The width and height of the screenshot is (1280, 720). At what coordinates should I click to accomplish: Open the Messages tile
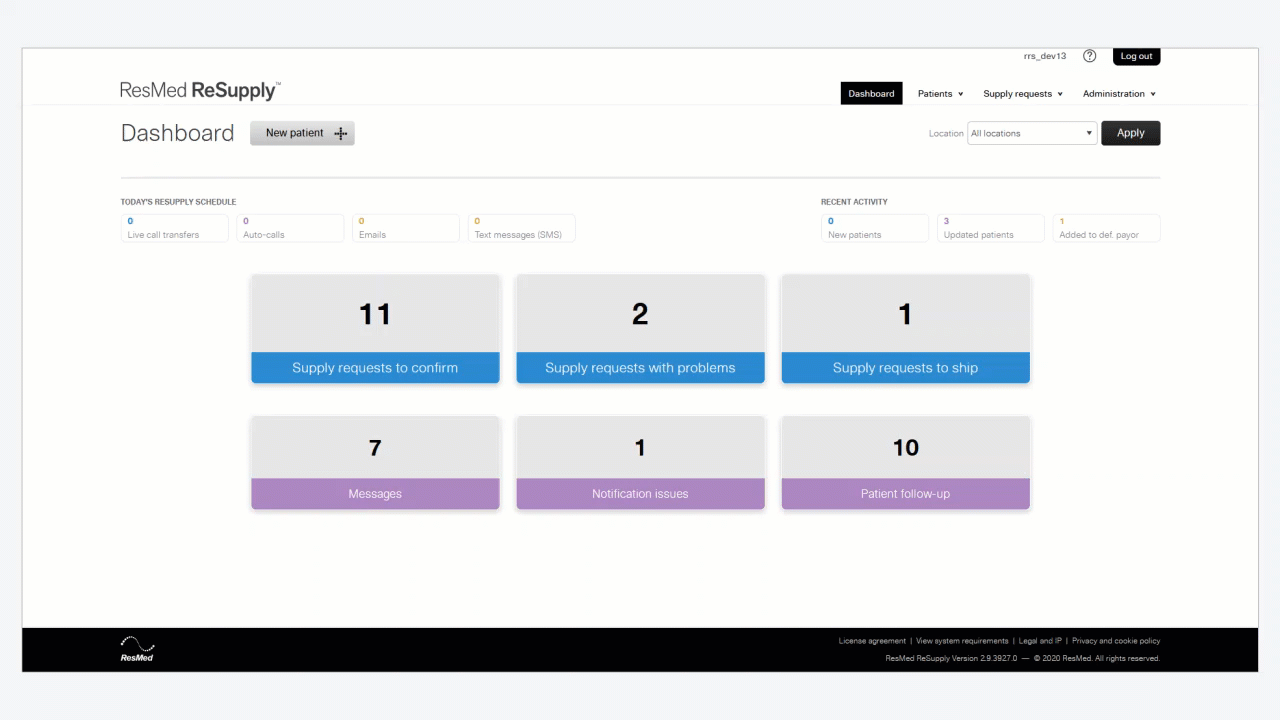(x=375, y=463)
